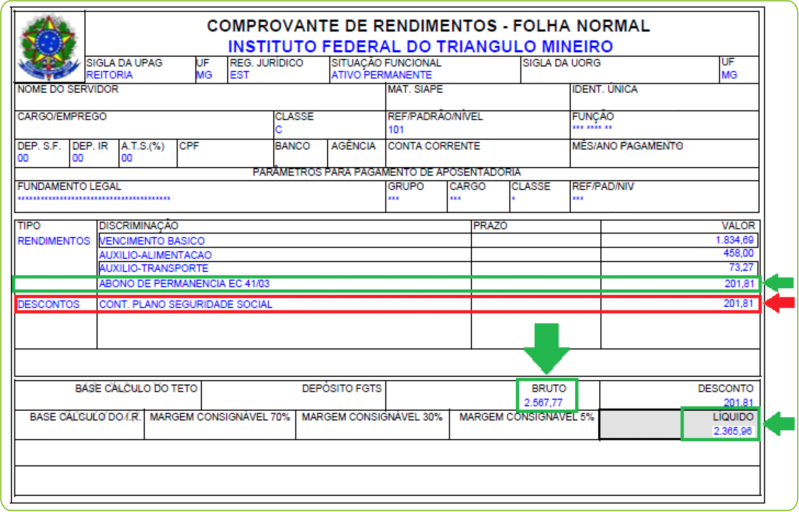Select the amount "73,27"
This screenshot has width=799, height=512.
coord(741,267)
